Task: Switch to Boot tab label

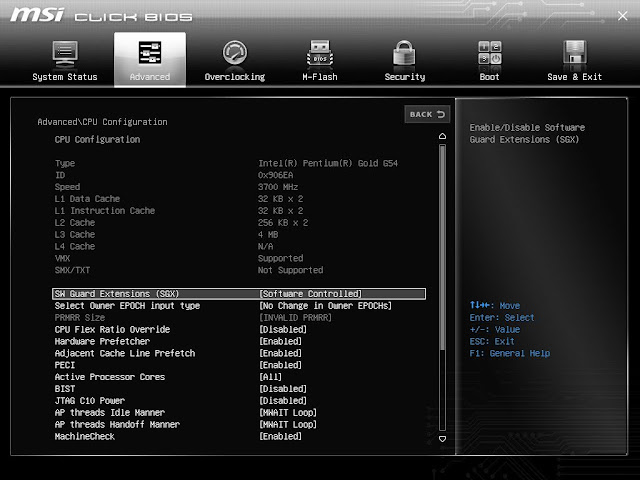Action: (x=489, y=77)
